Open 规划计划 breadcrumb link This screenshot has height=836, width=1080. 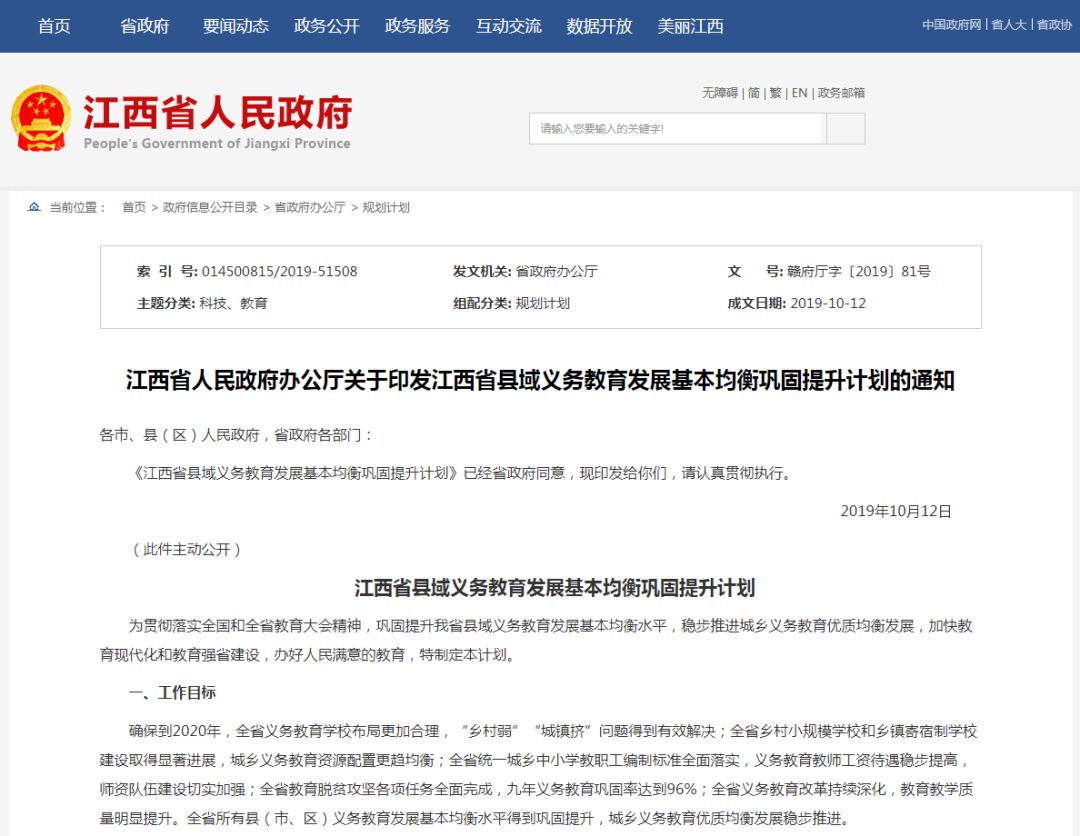click(386, 207)
